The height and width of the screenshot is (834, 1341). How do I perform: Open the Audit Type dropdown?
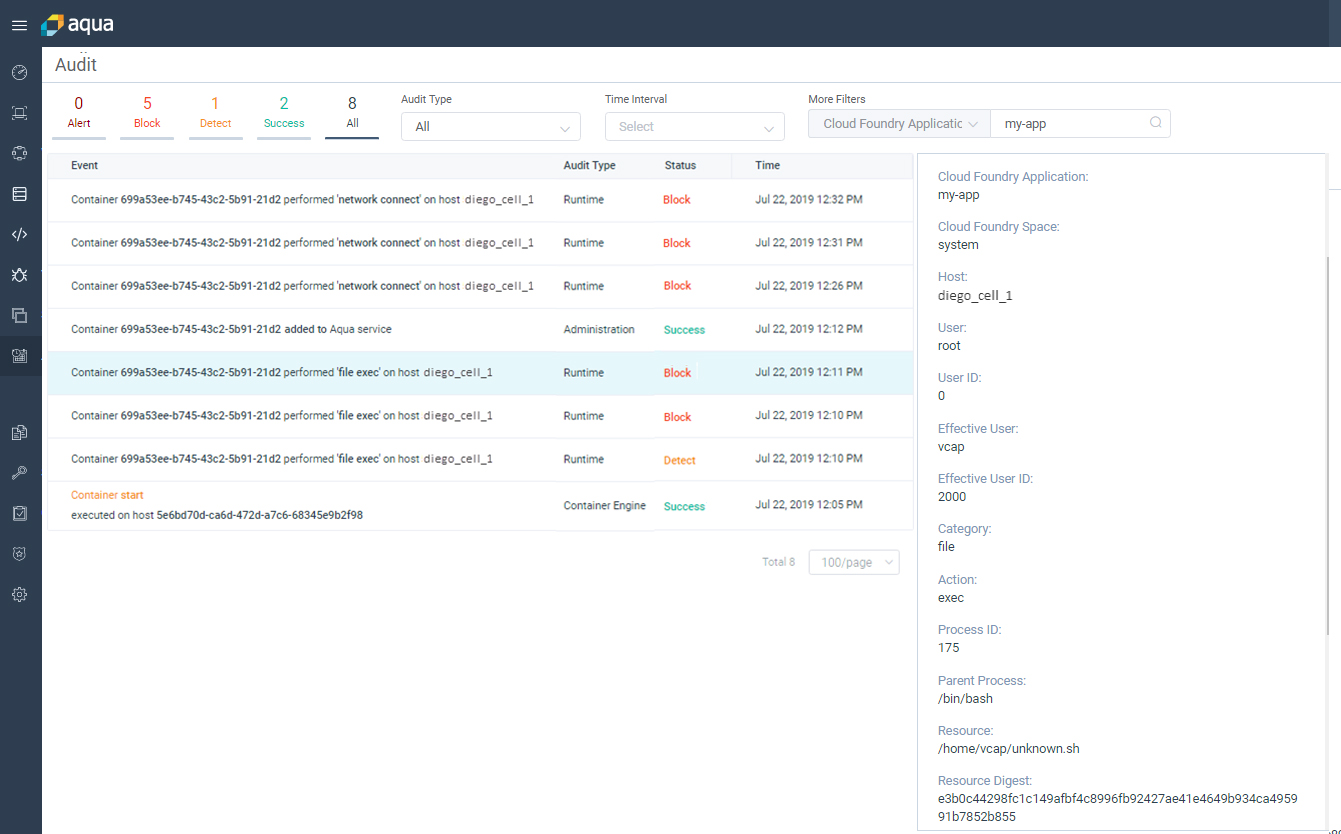490,127
